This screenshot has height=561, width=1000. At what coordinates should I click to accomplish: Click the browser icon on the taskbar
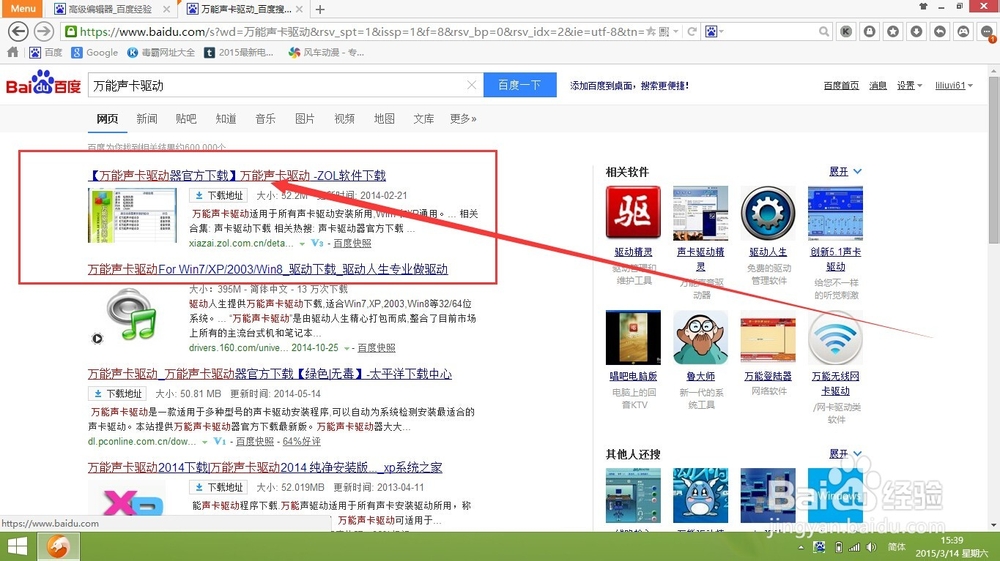pyautogui.click(x=58, y=547)
